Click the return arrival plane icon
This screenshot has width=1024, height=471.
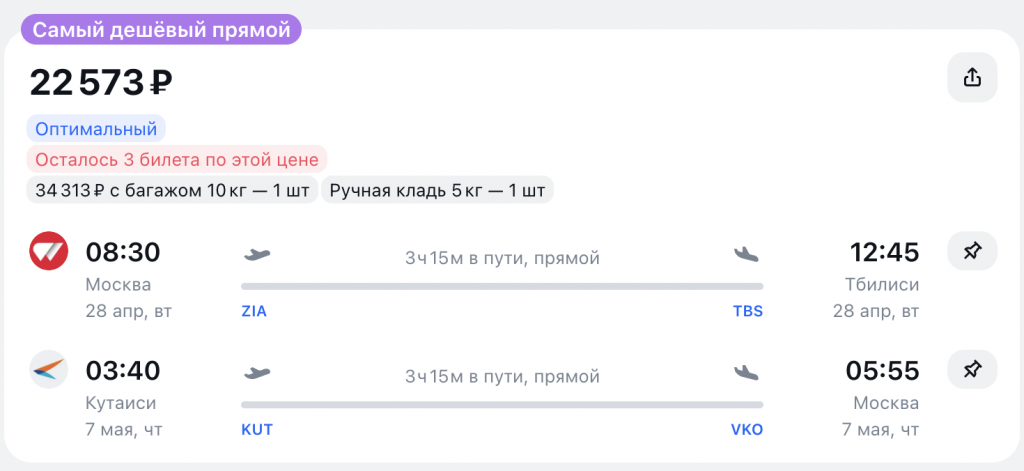pos(747,373)
